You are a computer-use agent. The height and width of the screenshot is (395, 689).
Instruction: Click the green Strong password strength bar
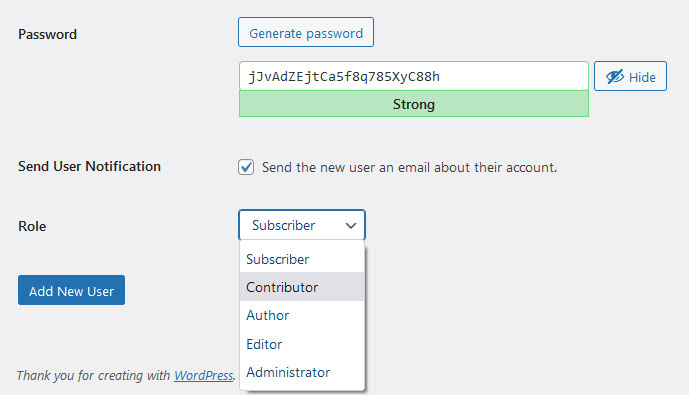[x=413, y=104]
